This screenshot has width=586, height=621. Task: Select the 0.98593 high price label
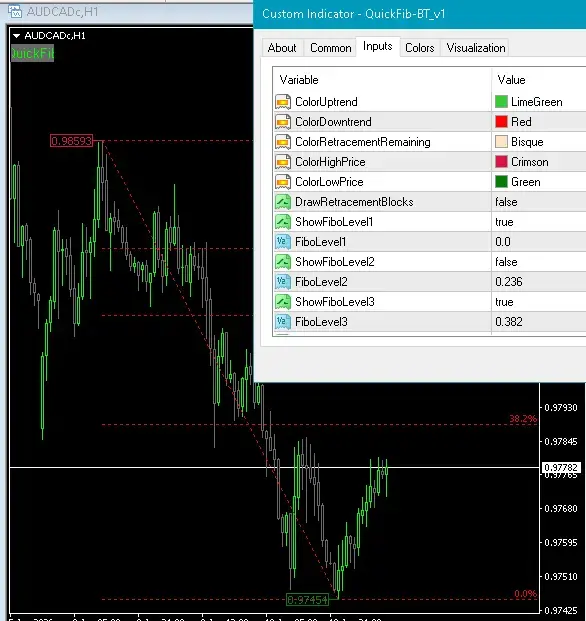point(72,141)
